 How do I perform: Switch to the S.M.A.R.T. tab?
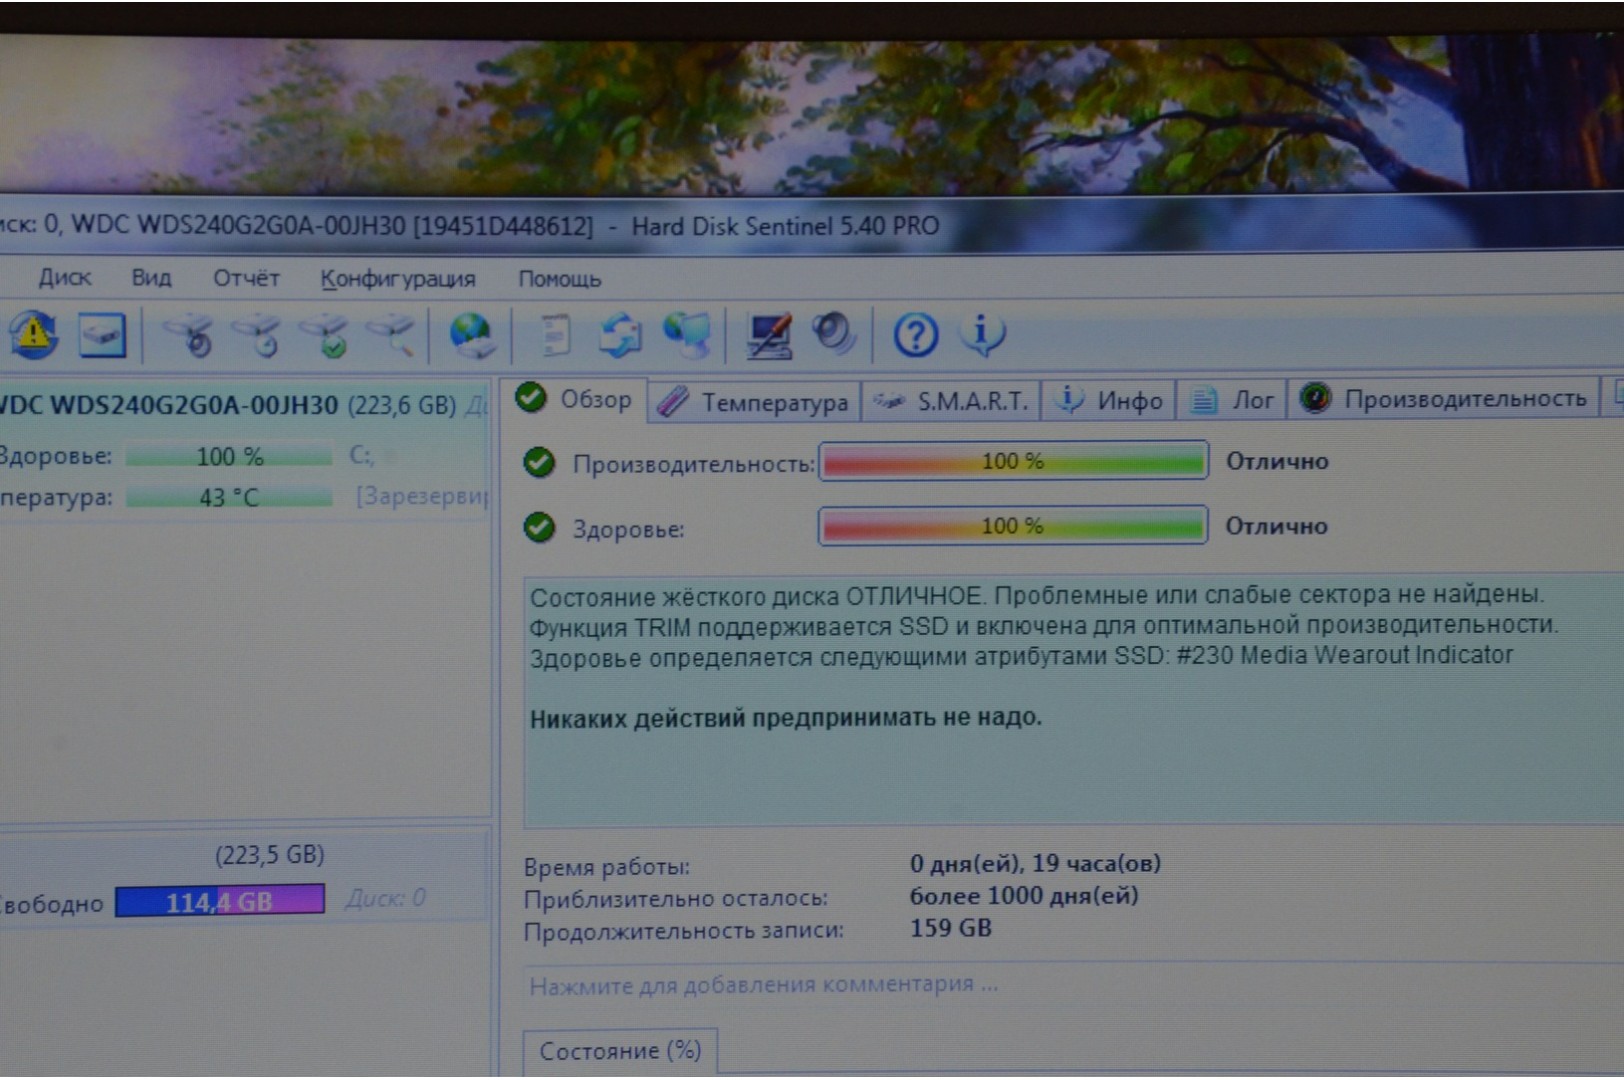pyautogui.click(x=951, y=401)
